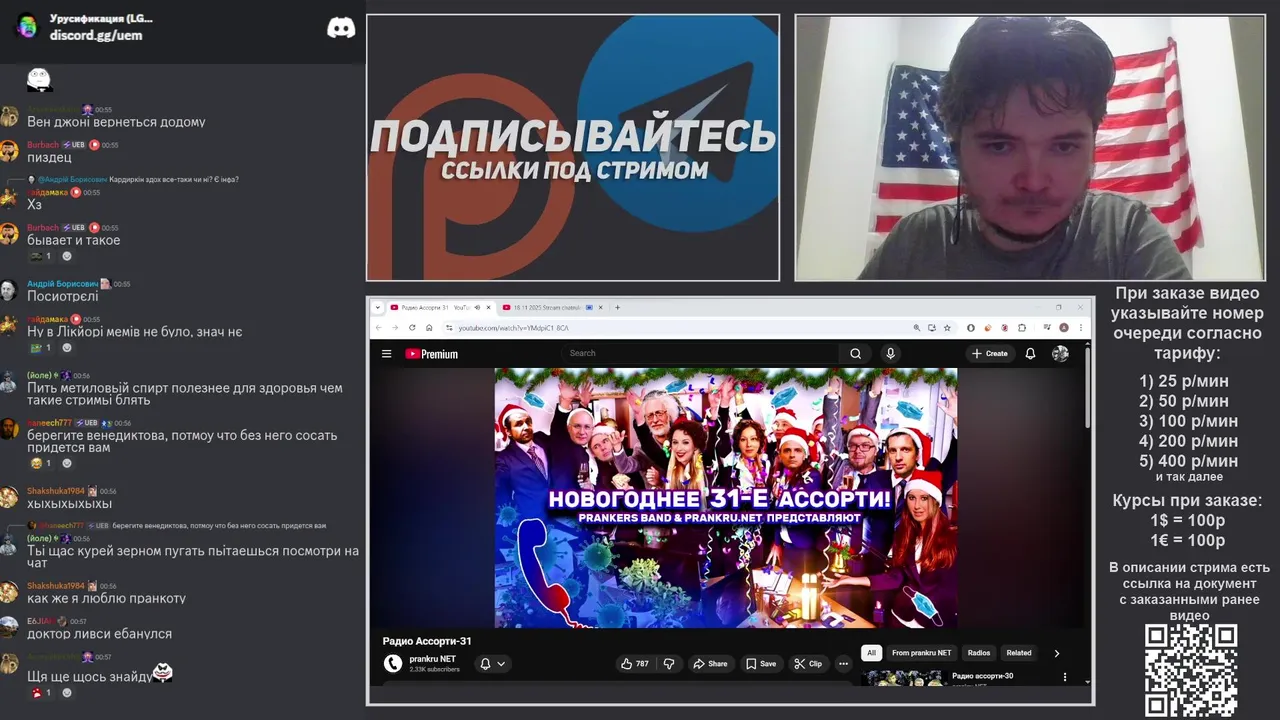Open YouTube account avatar menu
Screen dimensions: 1280x720
pos(1060,353)
